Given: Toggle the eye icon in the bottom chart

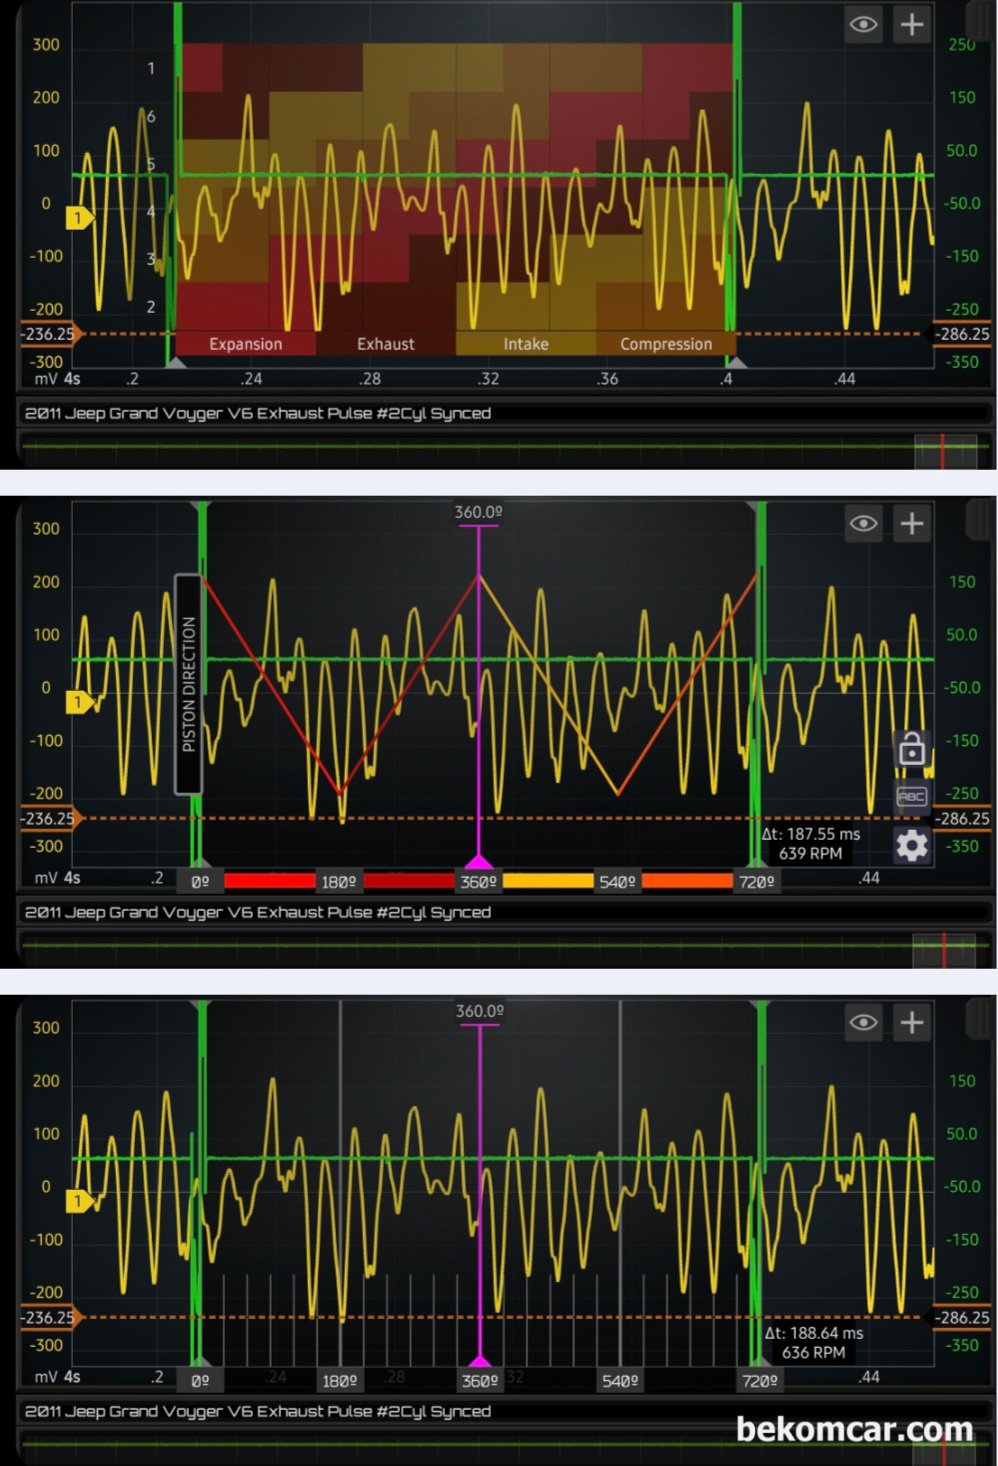Looking at the screenshot, I should [x=864, y=1022].
